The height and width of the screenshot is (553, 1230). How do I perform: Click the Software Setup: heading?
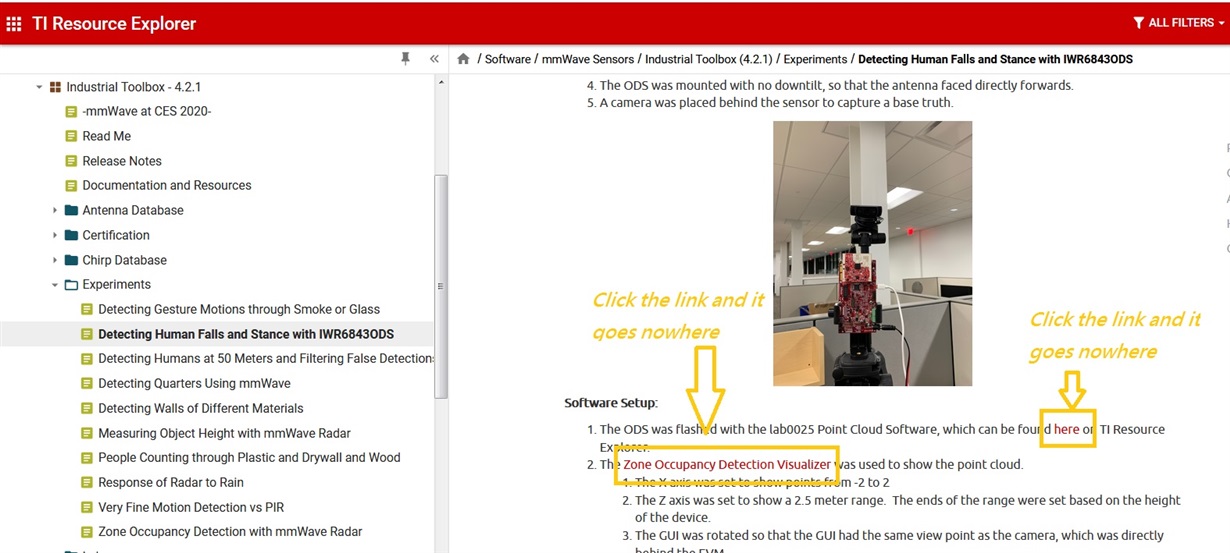611,403
